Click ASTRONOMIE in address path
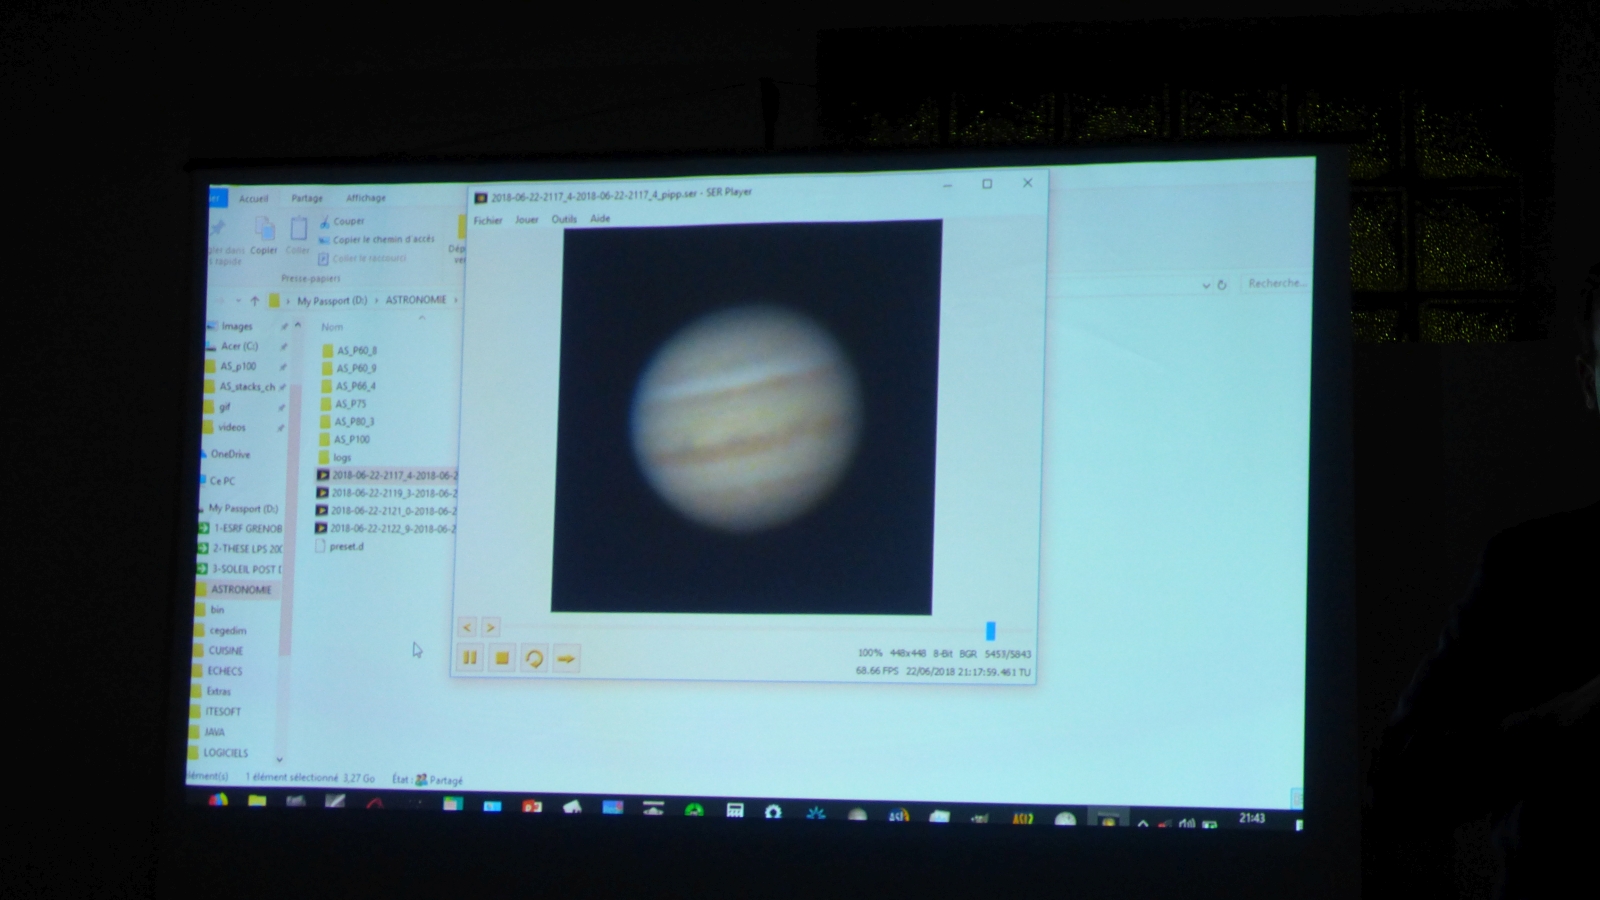The height and width of the screenshot is (900, 1600). pos(416,300)
